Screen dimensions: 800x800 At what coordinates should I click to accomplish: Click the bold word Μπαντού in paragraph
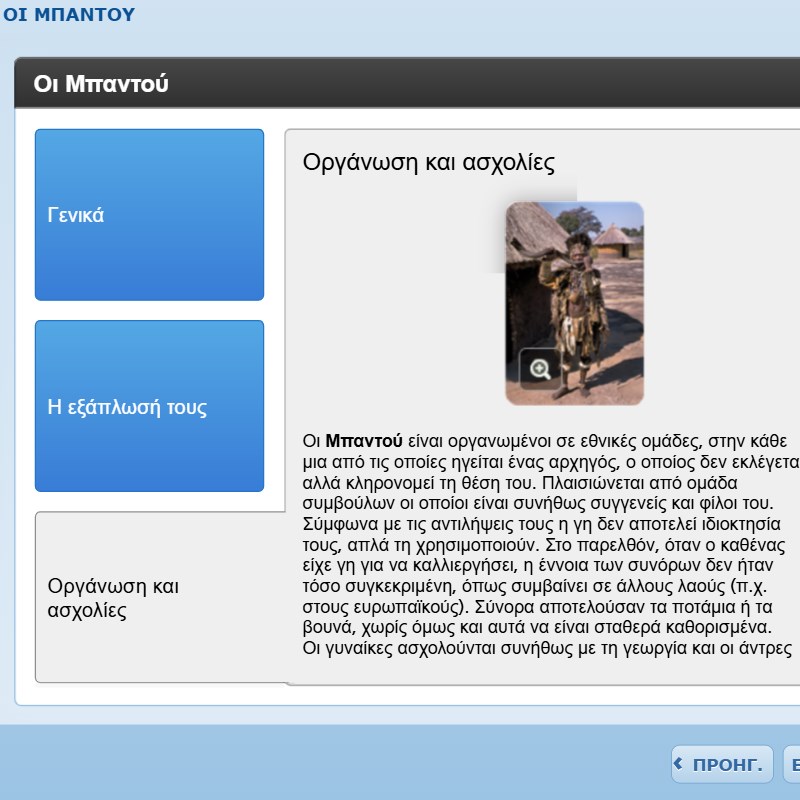click(364, 441)
